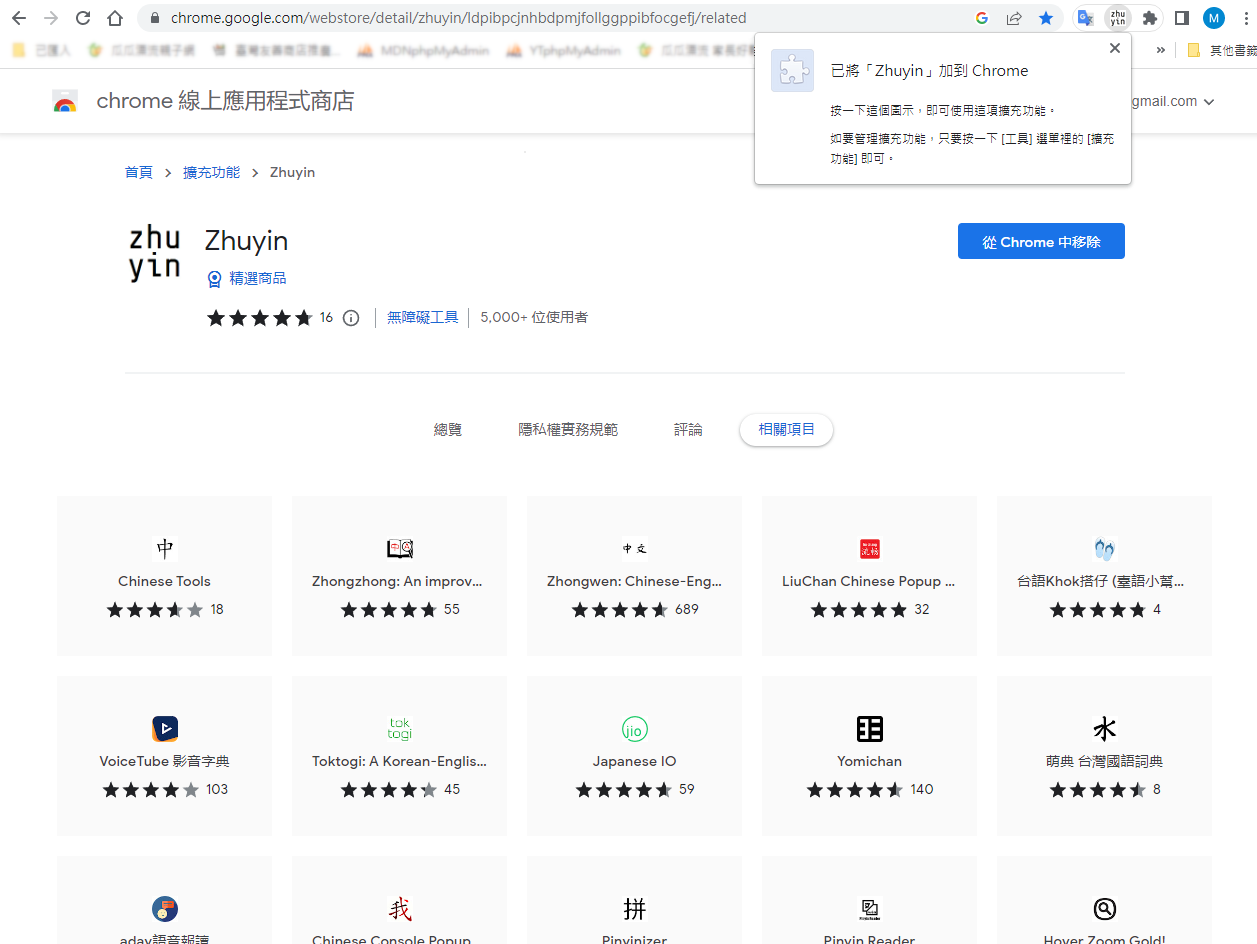Toggle the browser side panel
This screenshot has height=944, width=1257.
(1181, 18)
